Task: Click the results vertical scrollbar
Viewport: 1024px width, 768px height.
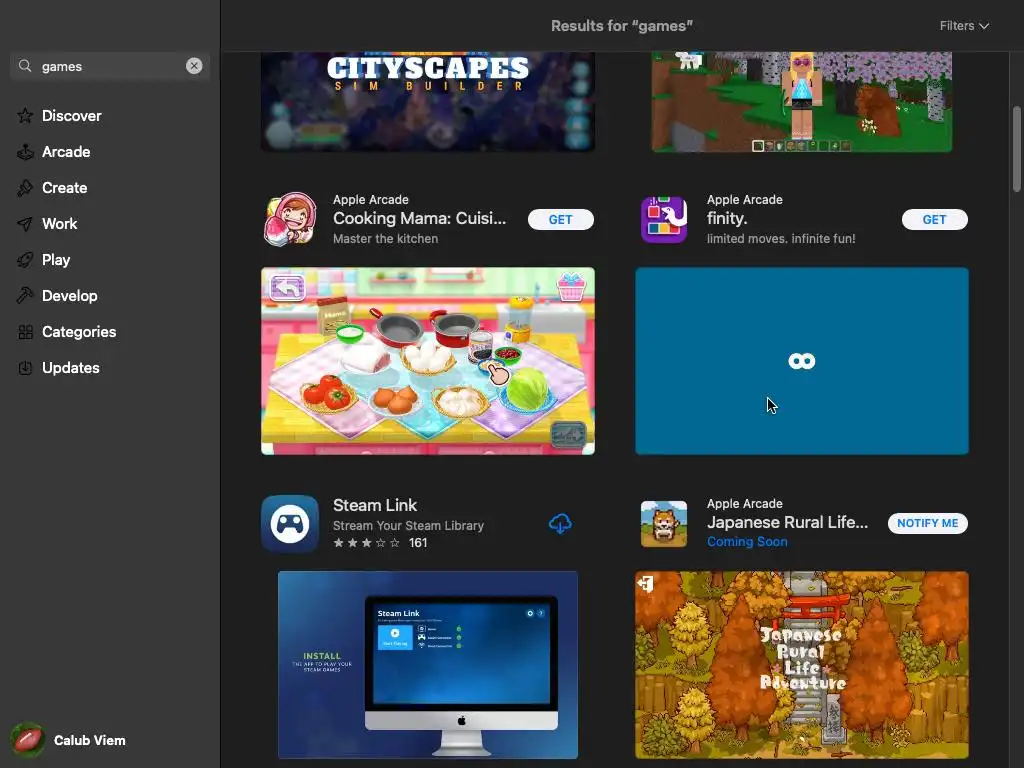Action: coord(1016,149)
